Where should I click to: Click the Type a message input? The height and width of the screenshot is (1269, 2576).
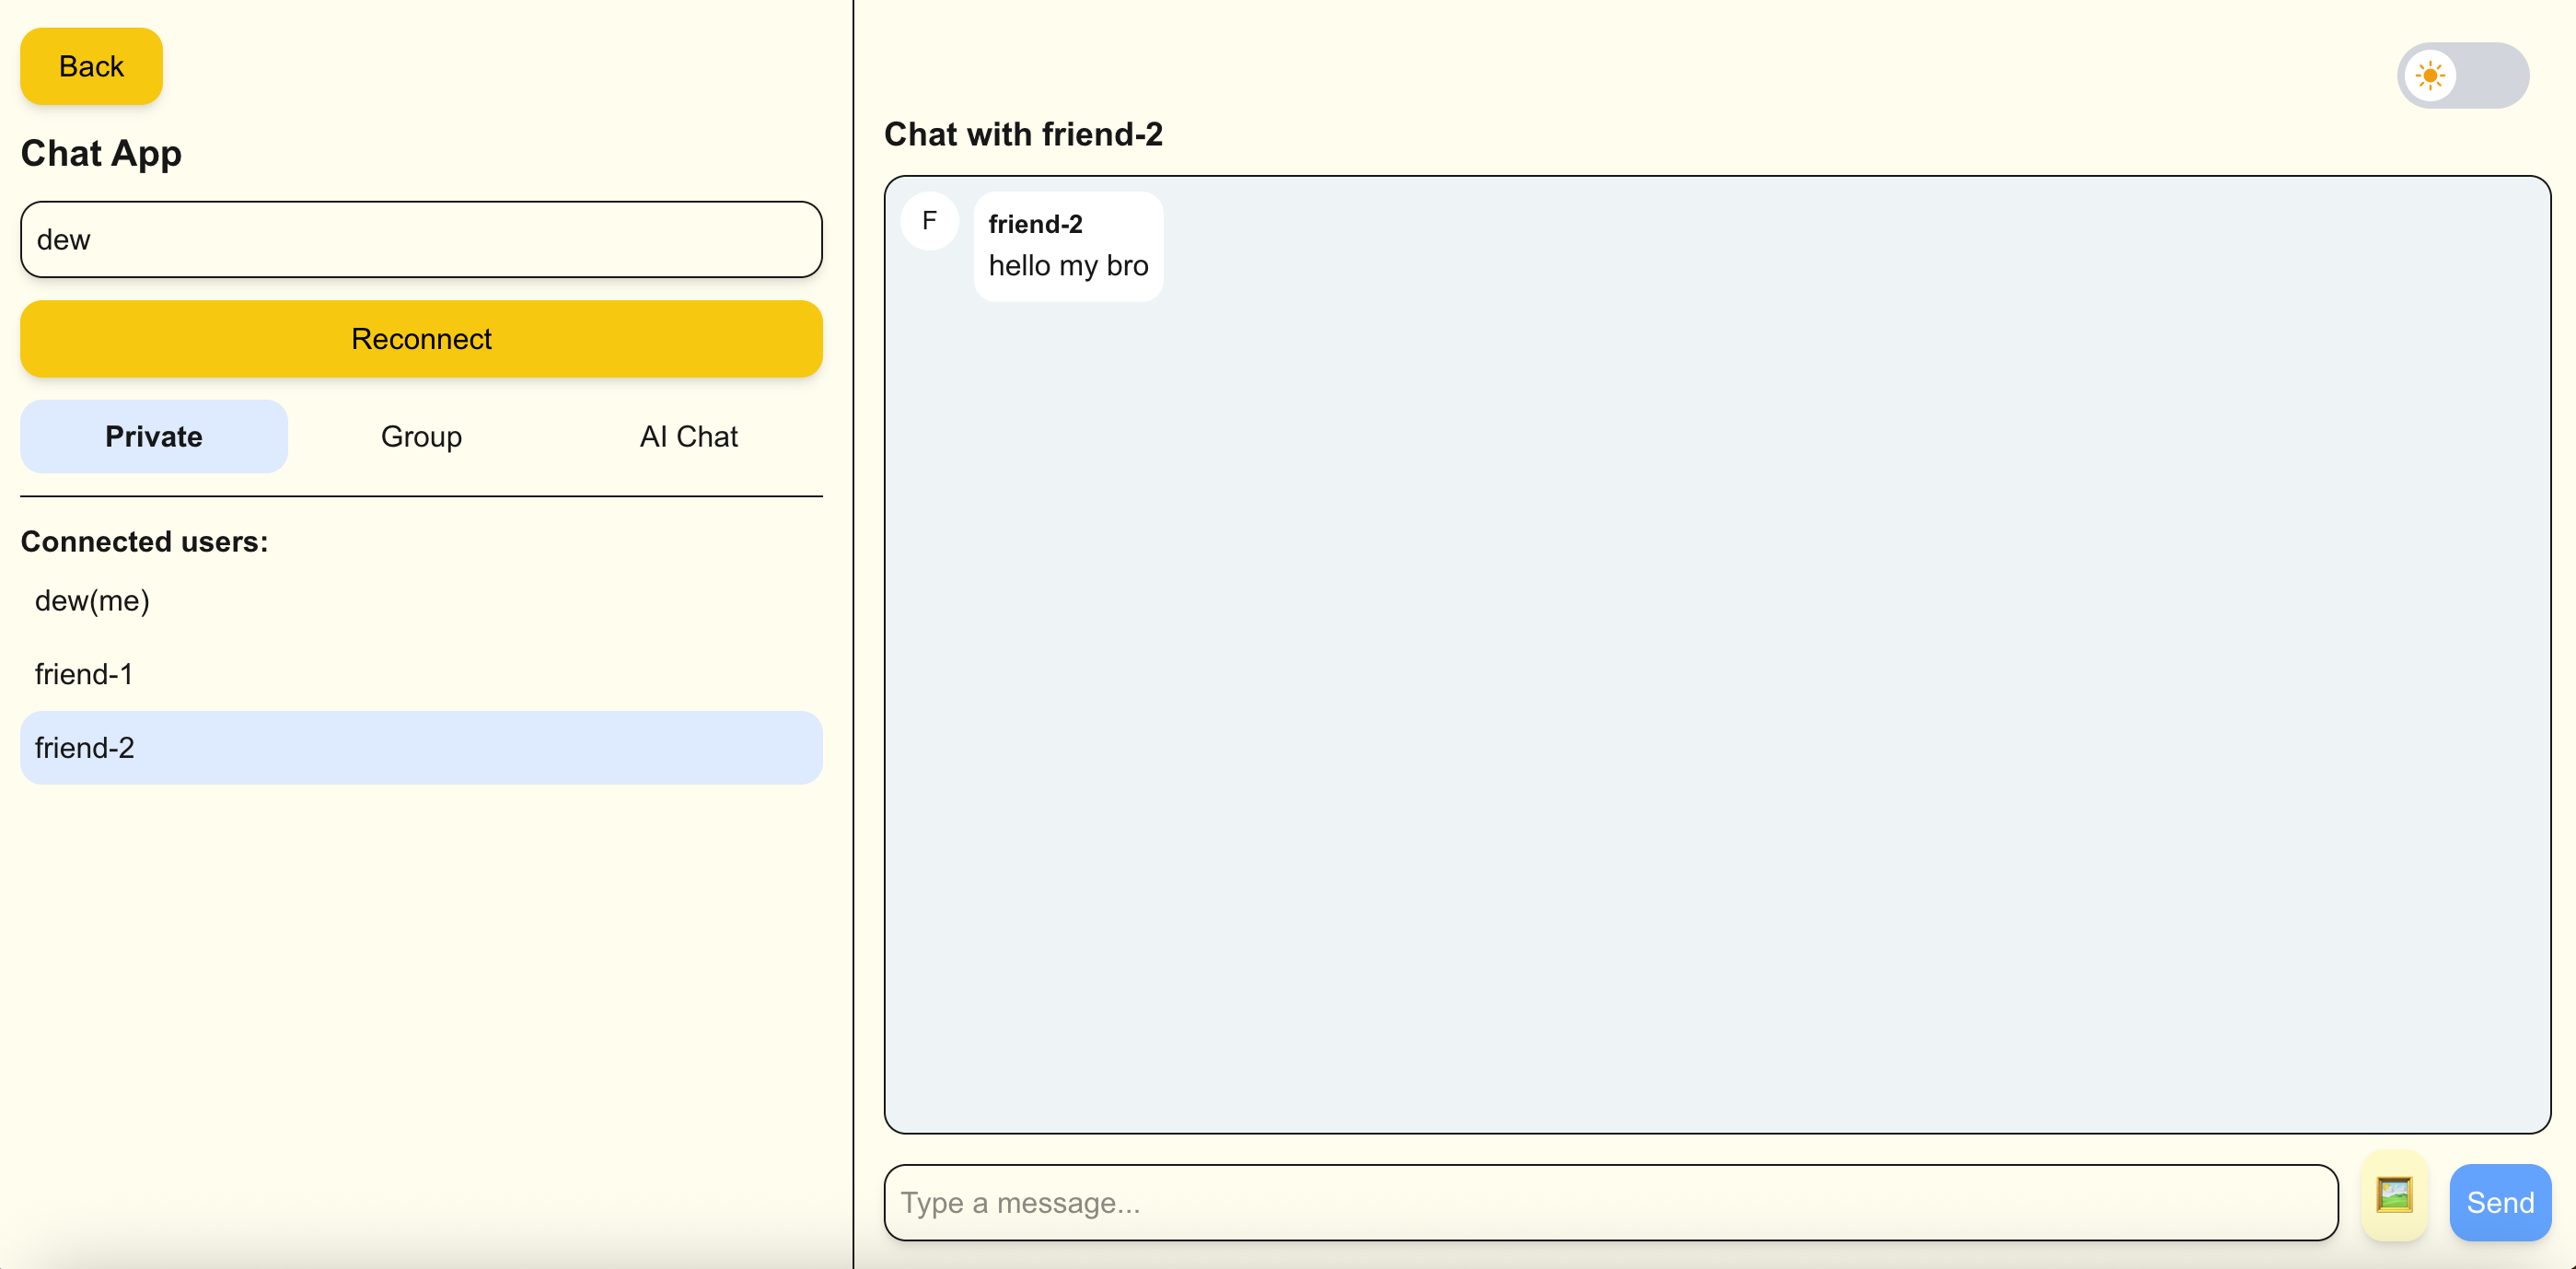[x=1610, y=1202]
